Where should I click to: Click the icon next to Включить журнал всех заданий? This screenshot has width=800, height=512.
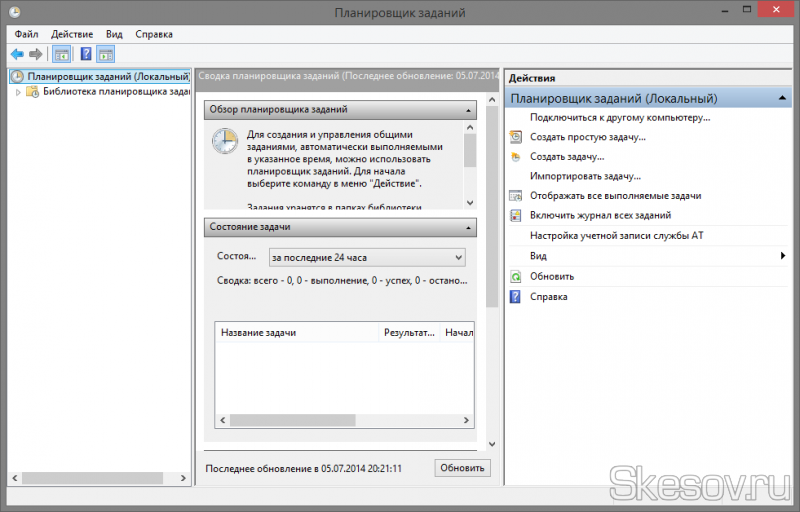[516, 215]
